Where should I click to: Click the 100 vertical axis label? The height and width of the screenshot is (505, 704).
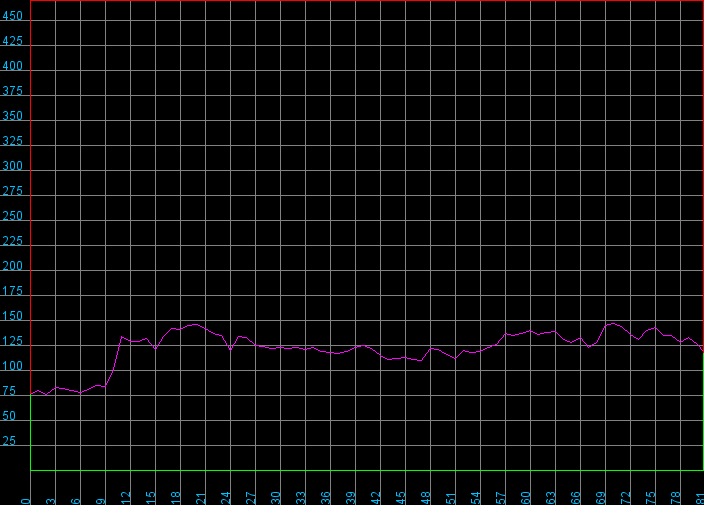pos(13,366)
